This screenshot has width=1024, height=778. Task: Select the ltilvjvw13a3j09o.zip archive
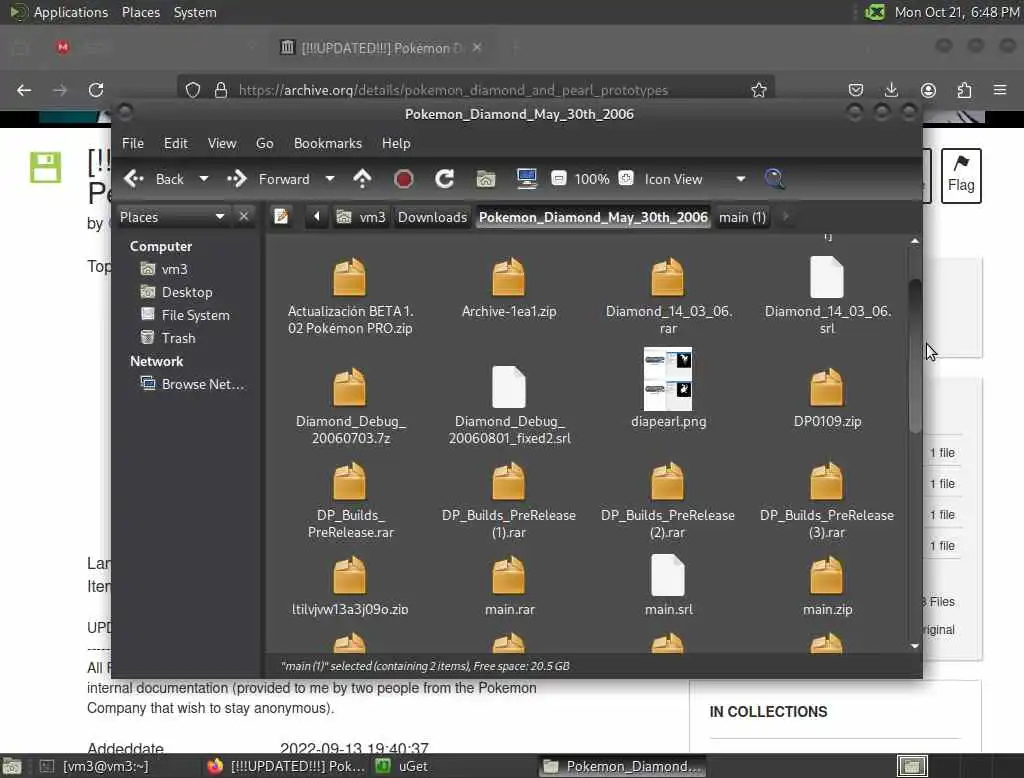point(350,586)
